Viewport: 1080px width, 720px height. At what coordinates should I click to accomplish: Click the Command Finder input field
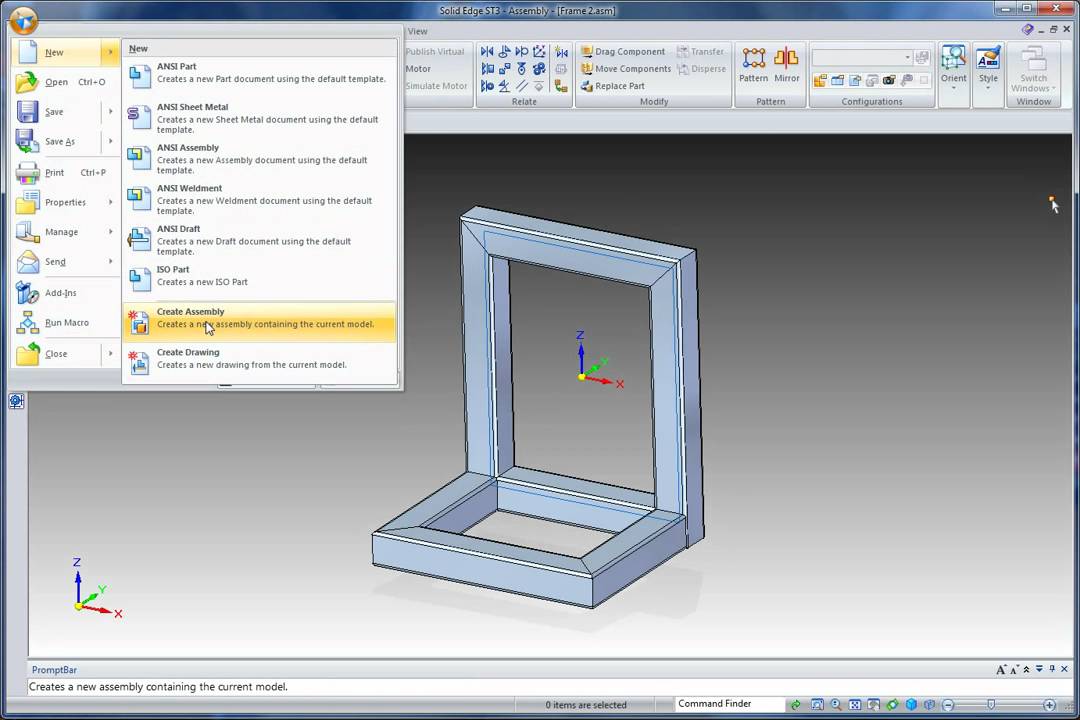pos(729,704)
